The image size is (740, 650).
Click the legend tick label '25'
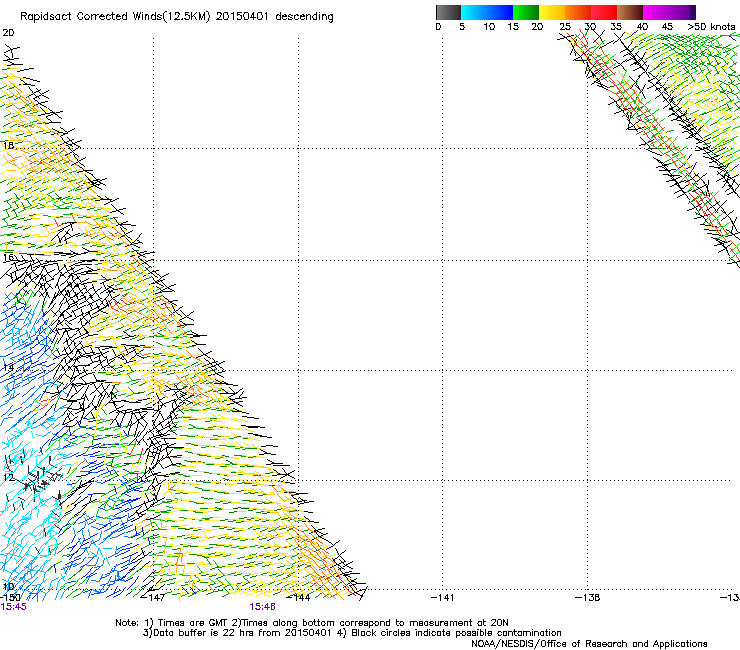(x=565, y=27)
